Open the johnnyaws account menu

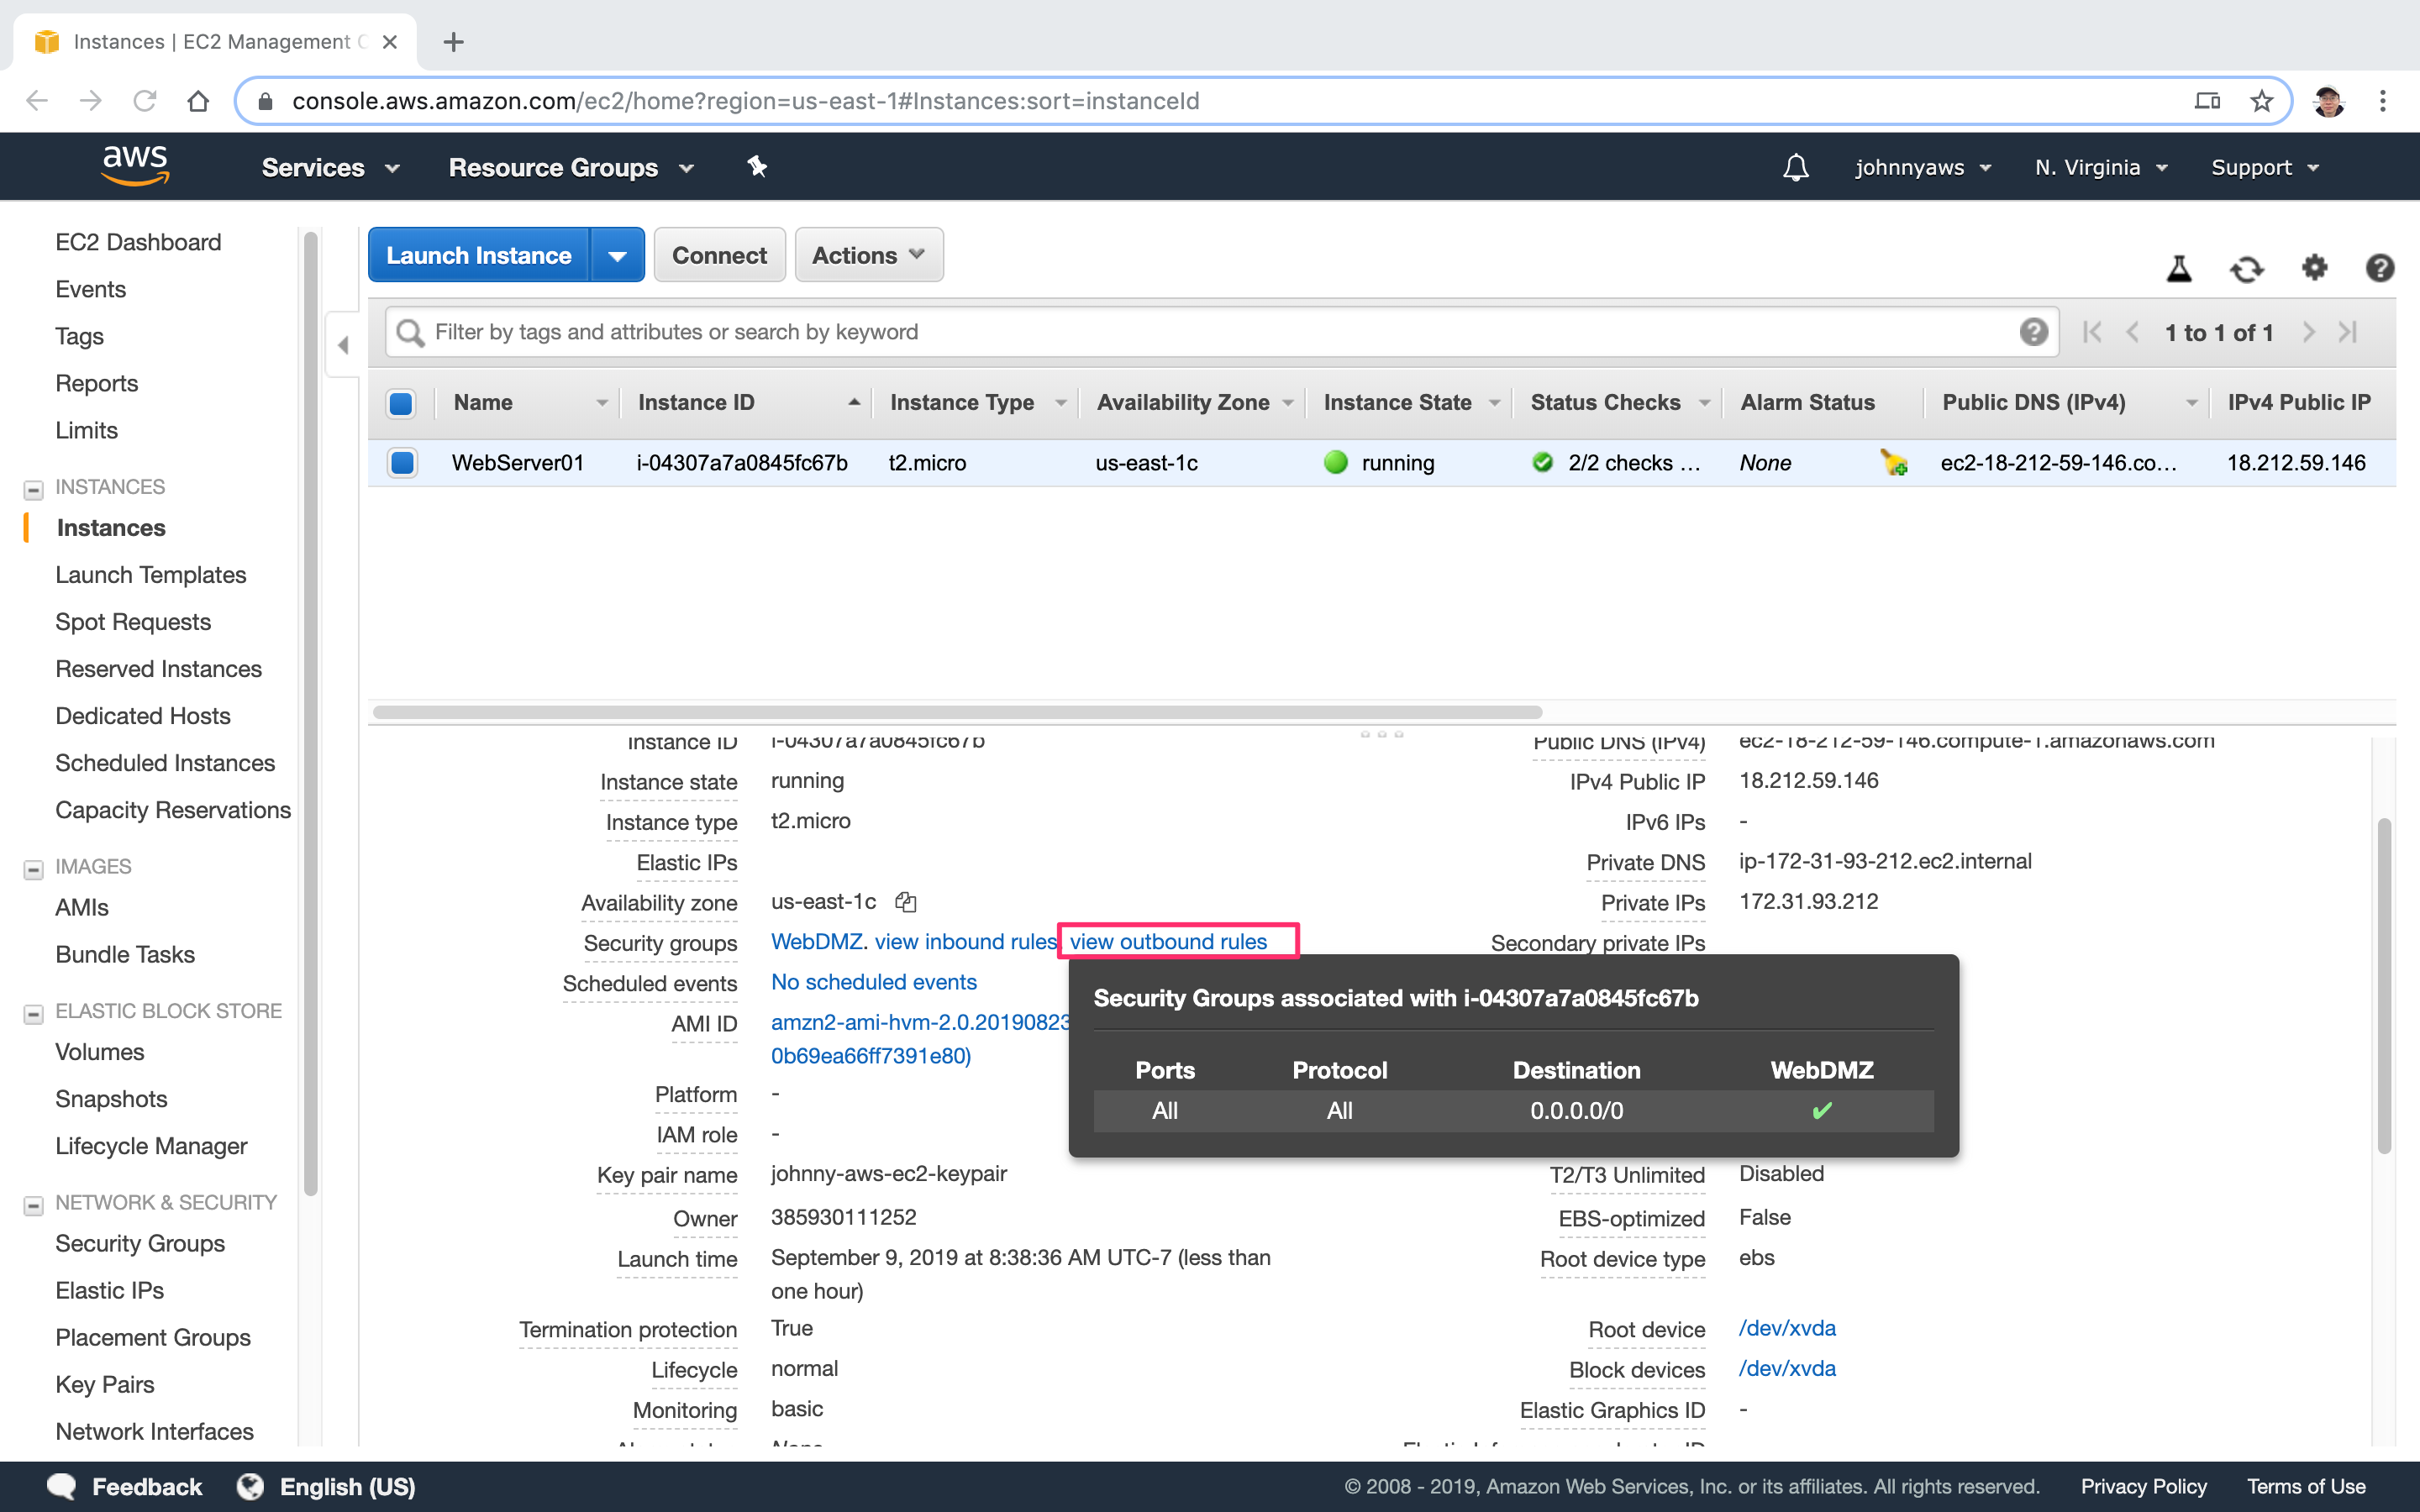pos(1923,167)
